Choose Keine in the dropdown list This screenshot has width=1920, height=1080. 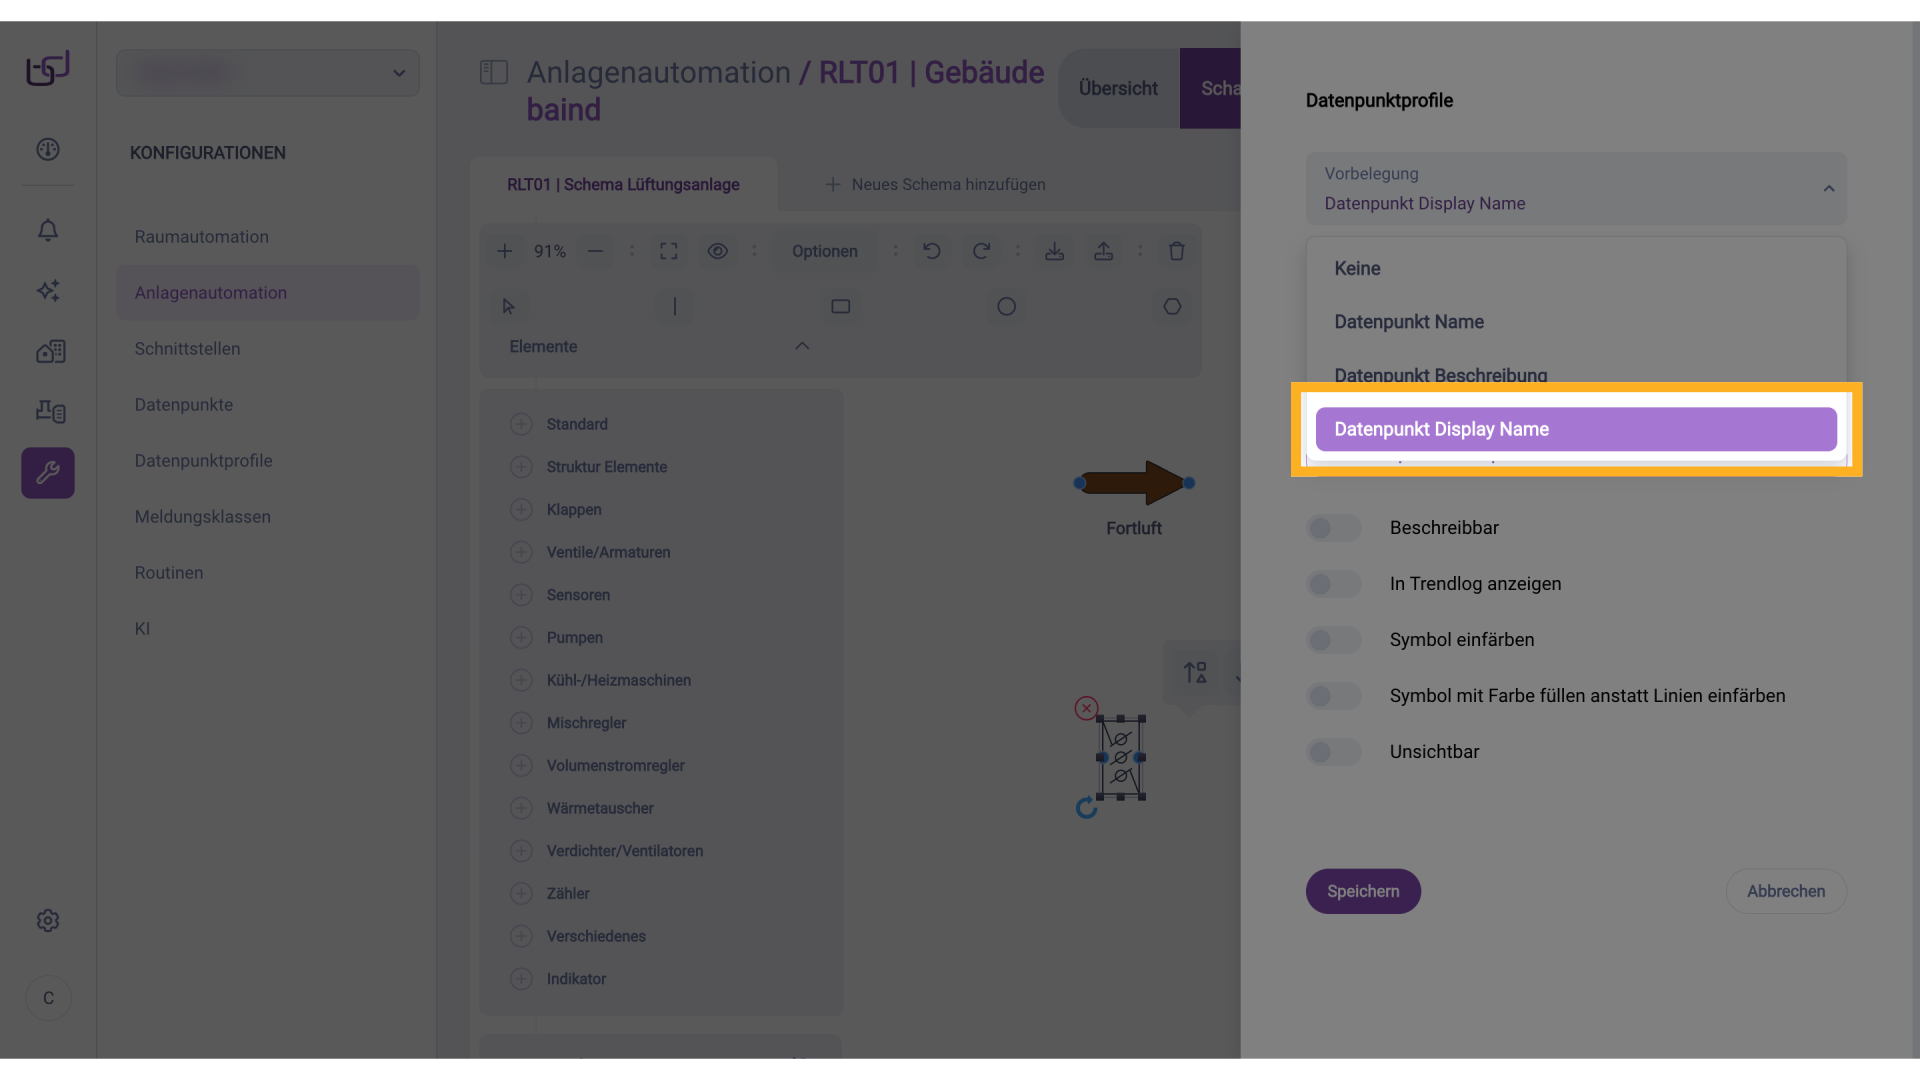click(x=1357, y=268)
